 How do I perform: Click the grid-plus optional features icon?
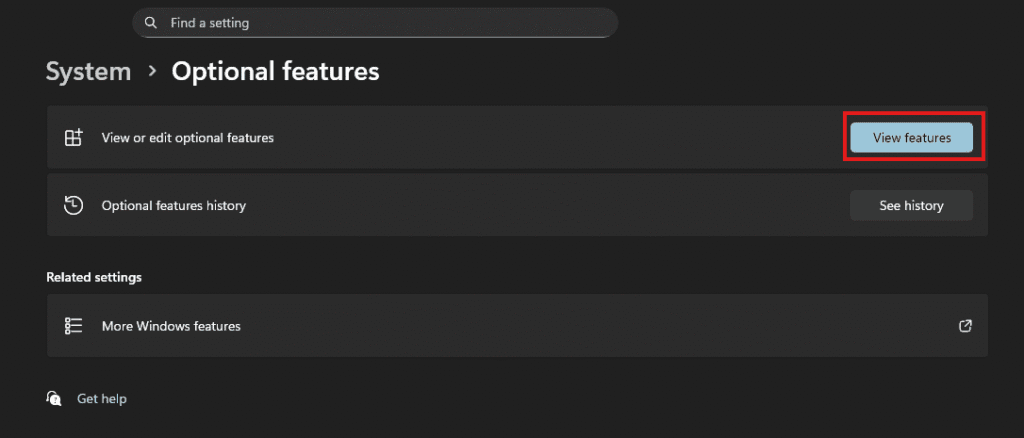pos(73,138)
